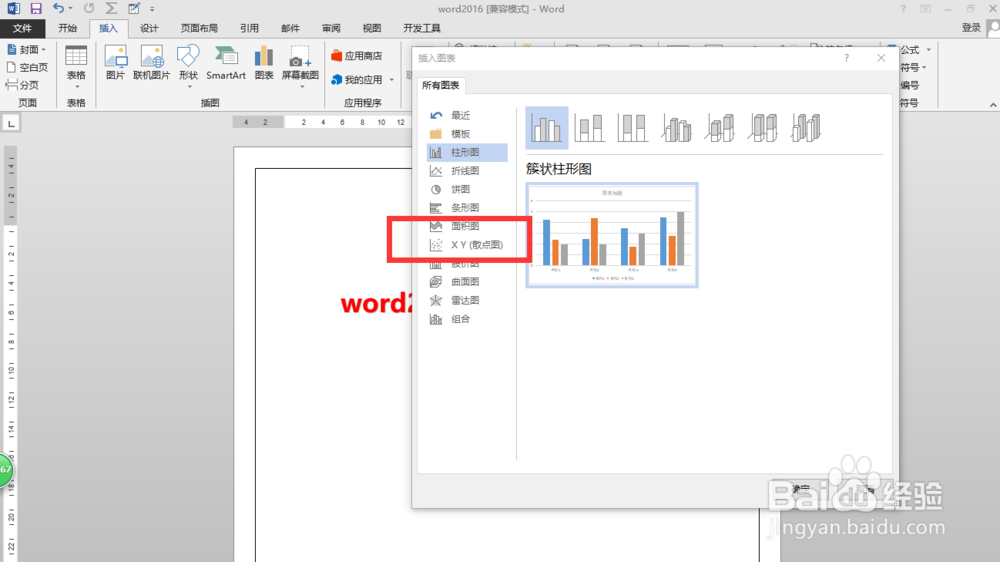This screenshot has width=1000, height=562.
Task: Expand the My Apps dropdown arrow
Action: [392, 80]
